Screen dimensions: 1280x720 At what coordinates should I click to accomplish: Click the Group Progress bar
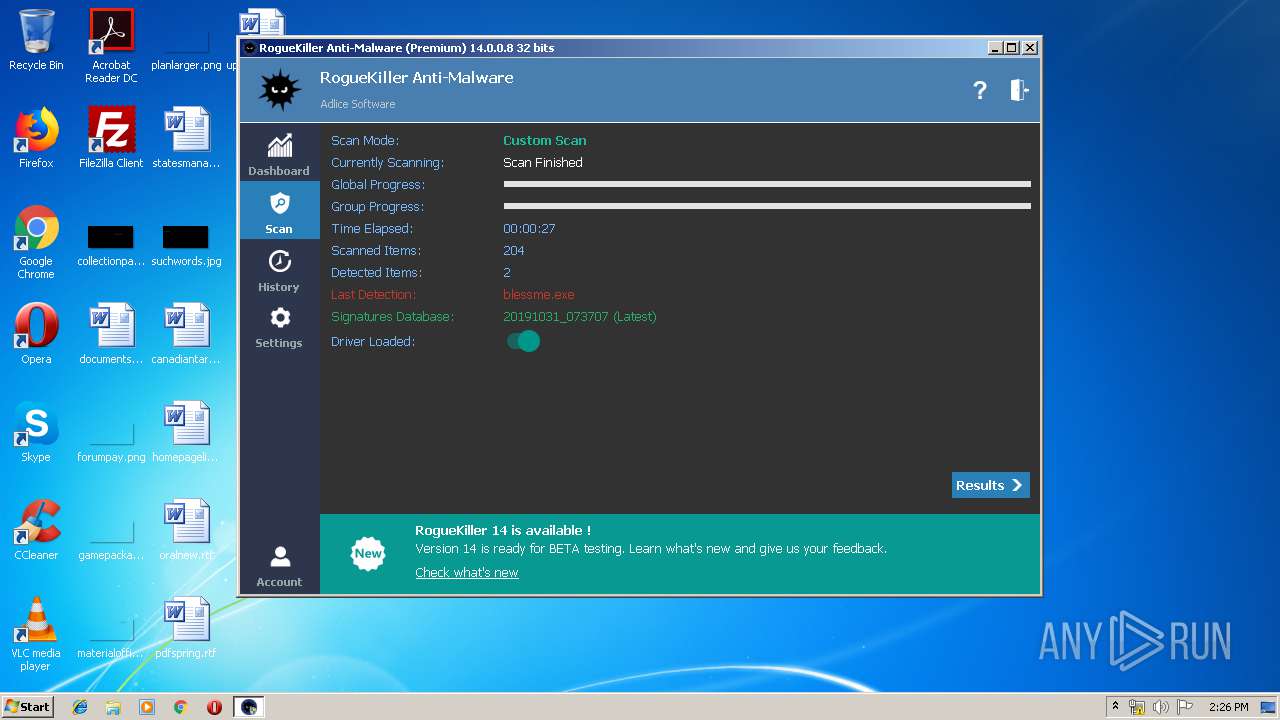(767, 206)
